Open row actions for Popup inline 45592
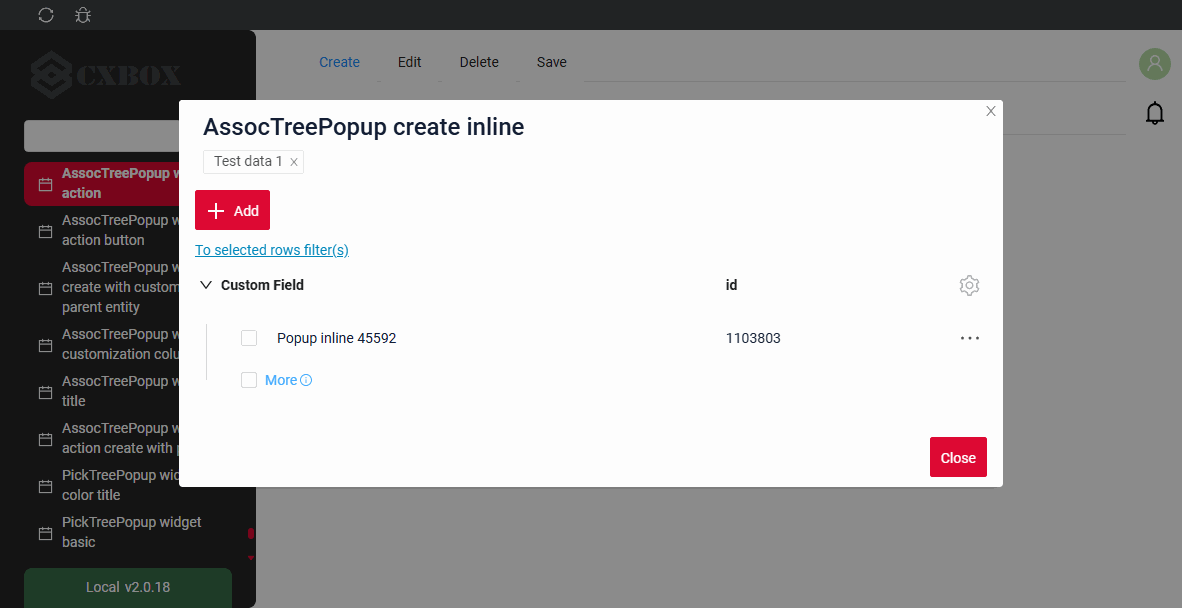Screen dimensions: 1182x608 coord(969,338)
